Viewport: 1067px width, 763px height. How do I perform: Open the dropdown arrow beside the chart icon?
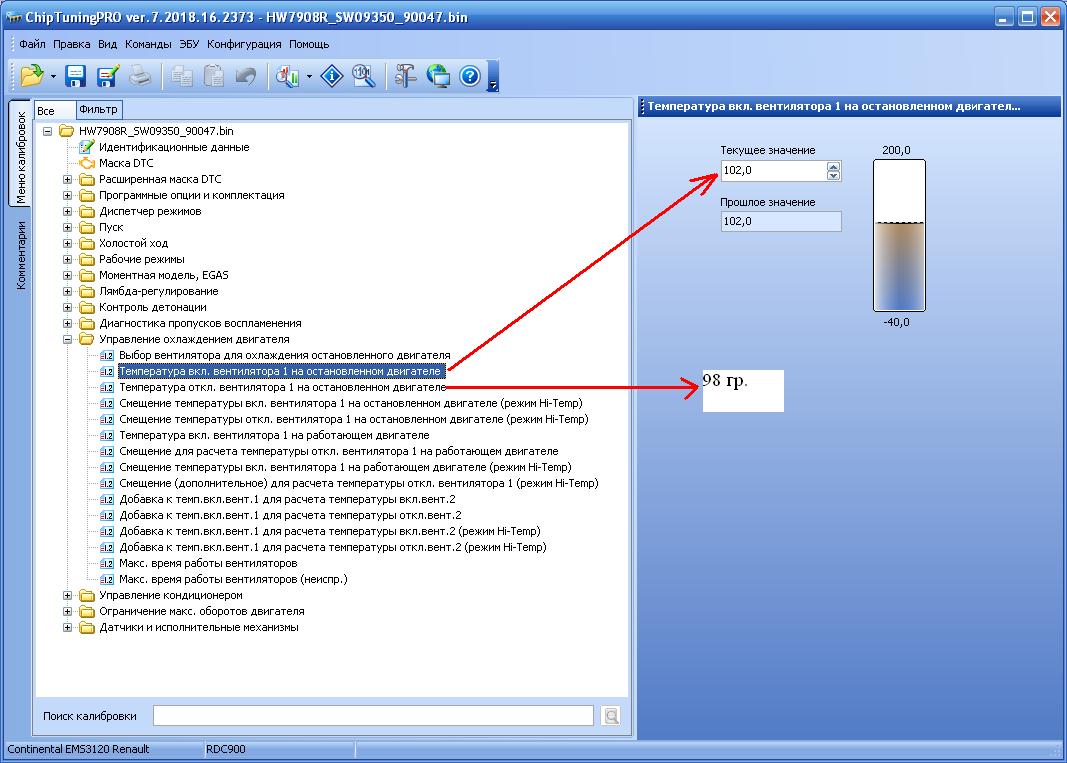[x=309, y=76]
